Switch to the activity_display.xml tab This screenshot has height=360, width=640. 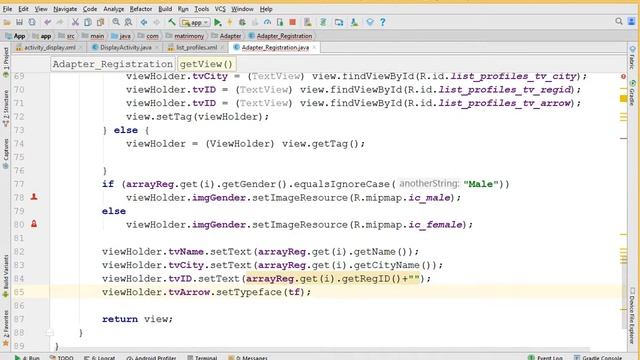(50, 48)
